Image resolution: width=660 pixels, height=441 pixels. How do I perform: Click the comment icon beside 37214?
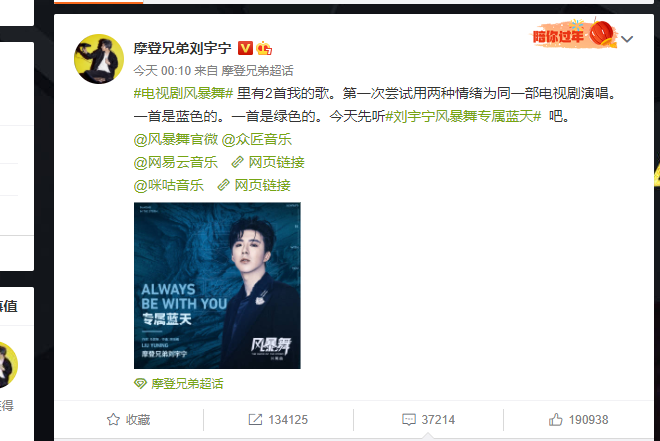pyautogui.click(x=409, y=420)
